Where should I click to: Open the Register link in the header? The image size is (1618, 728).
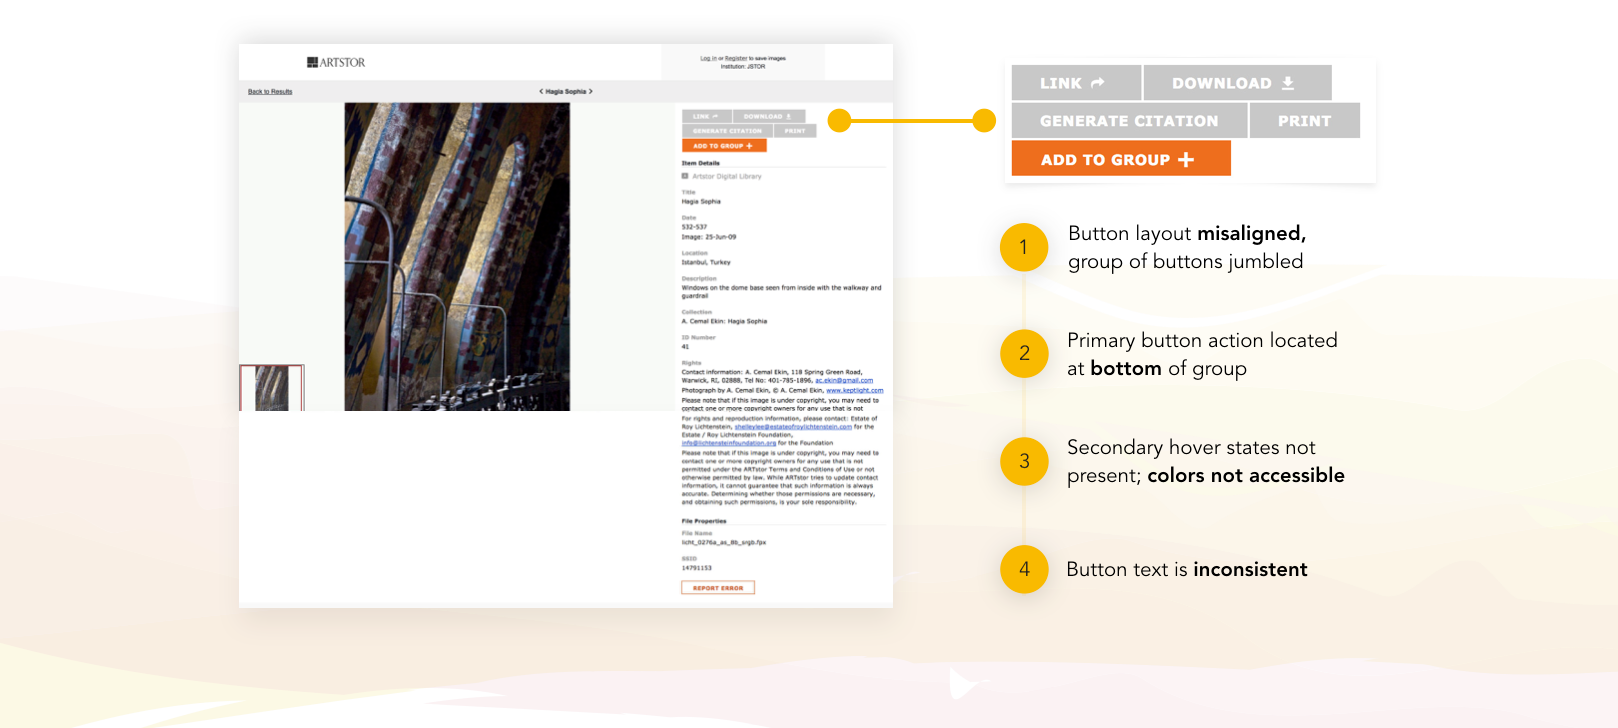[x=736, y=59]
